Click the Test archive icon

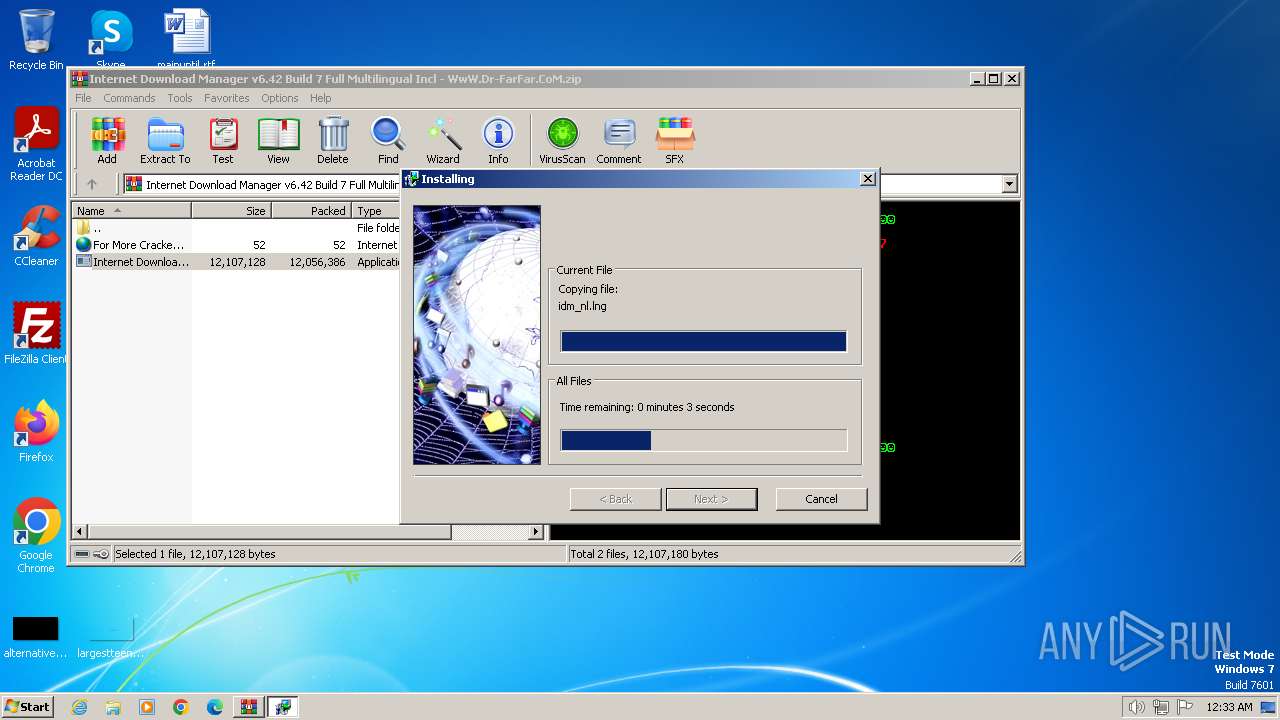point(223,140)
